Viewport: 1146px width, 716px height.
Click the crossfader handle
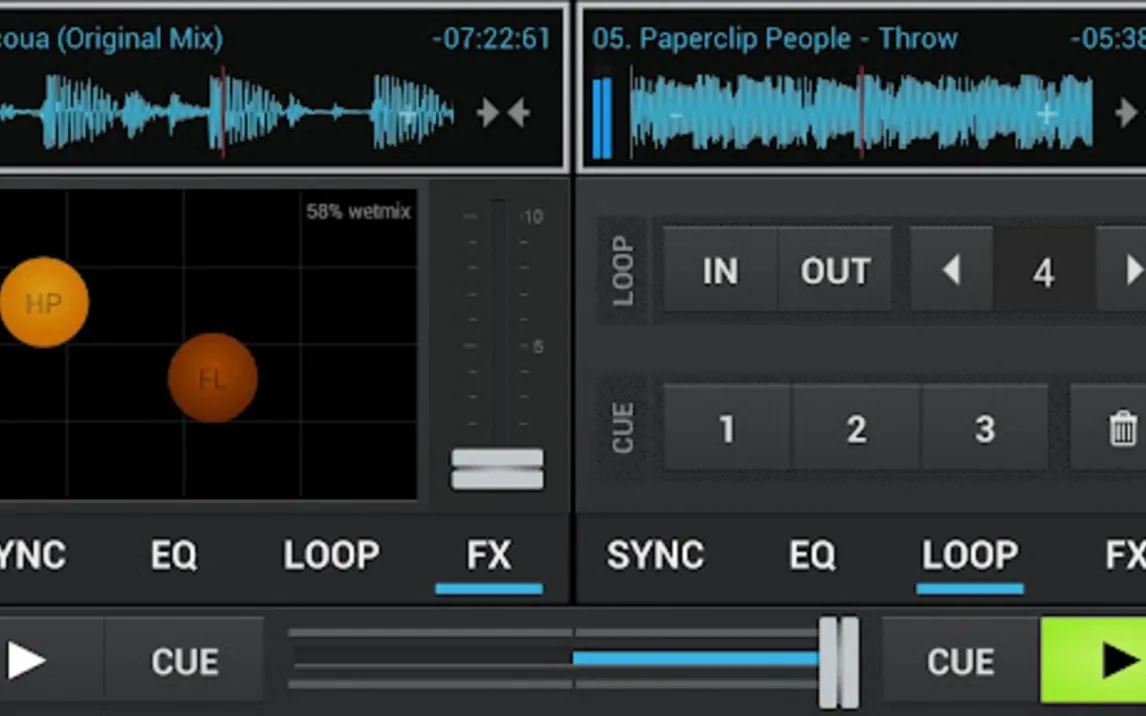coord(839,662)
